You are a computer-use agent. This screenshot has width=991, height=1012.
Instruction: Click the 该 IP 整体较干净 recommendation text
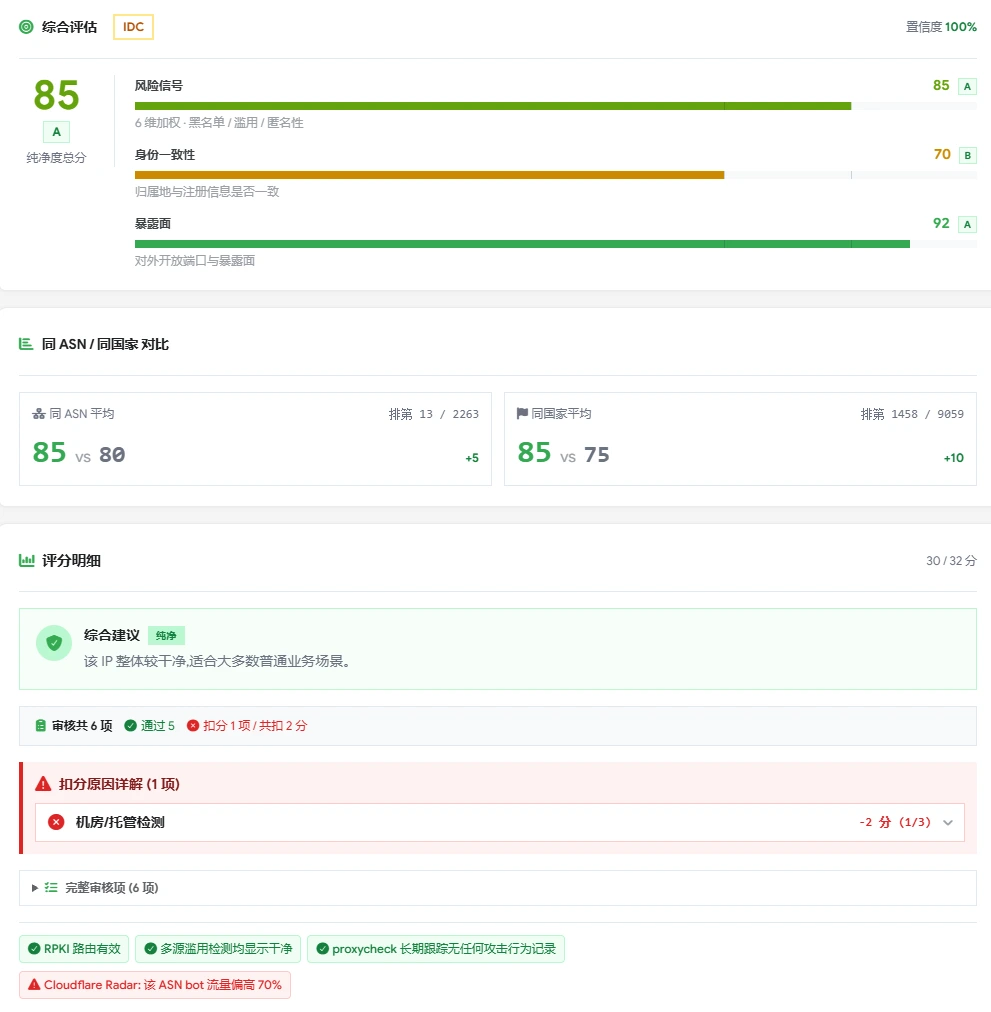point(218,662)
